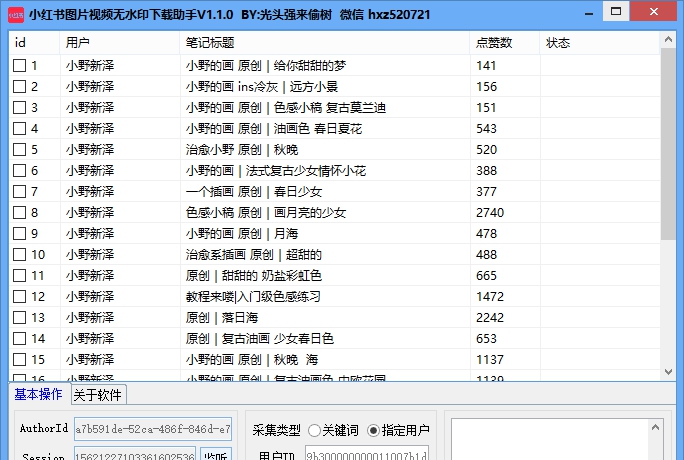684x460 pixels.
Task: Select title 小野的画 原创｜给你甜甜的梦
Action: pos(266,66)
